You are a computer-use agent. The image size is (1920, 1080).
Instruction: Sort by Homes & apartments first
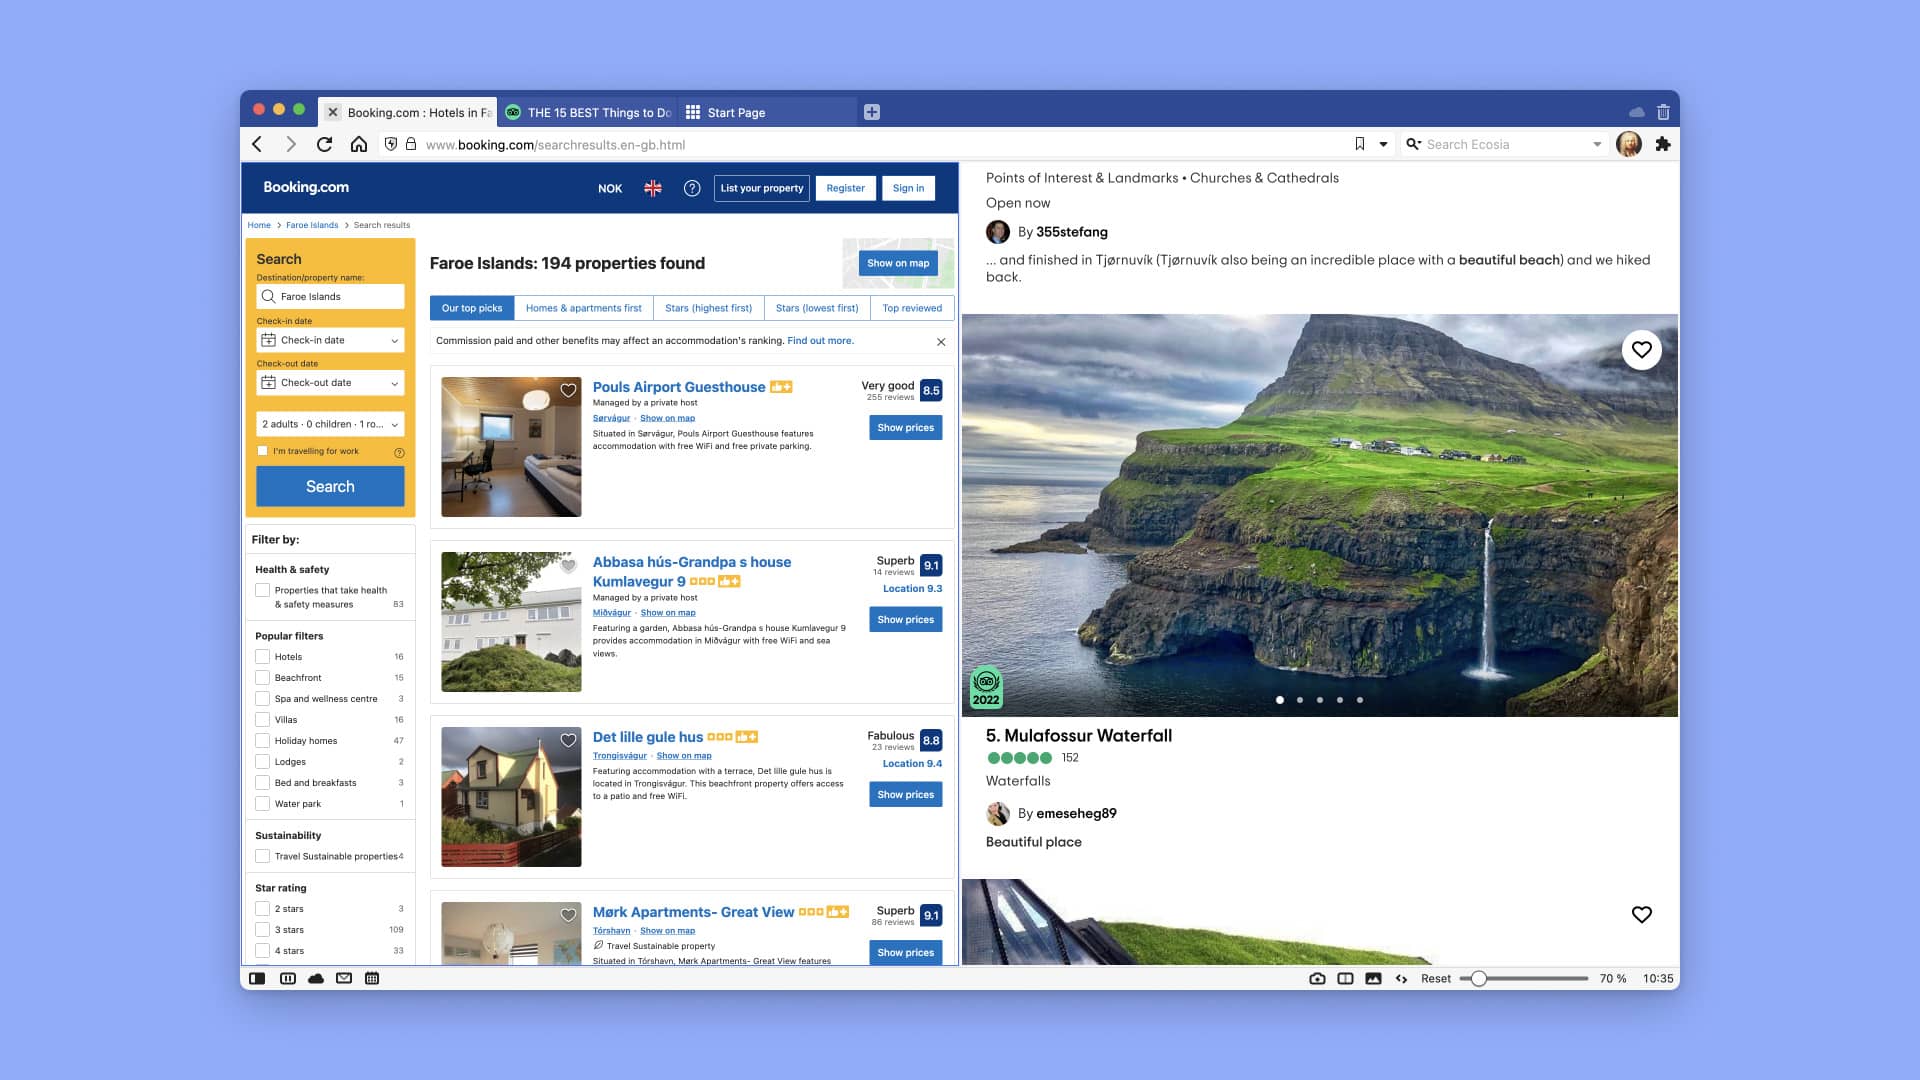click(584, 308)
